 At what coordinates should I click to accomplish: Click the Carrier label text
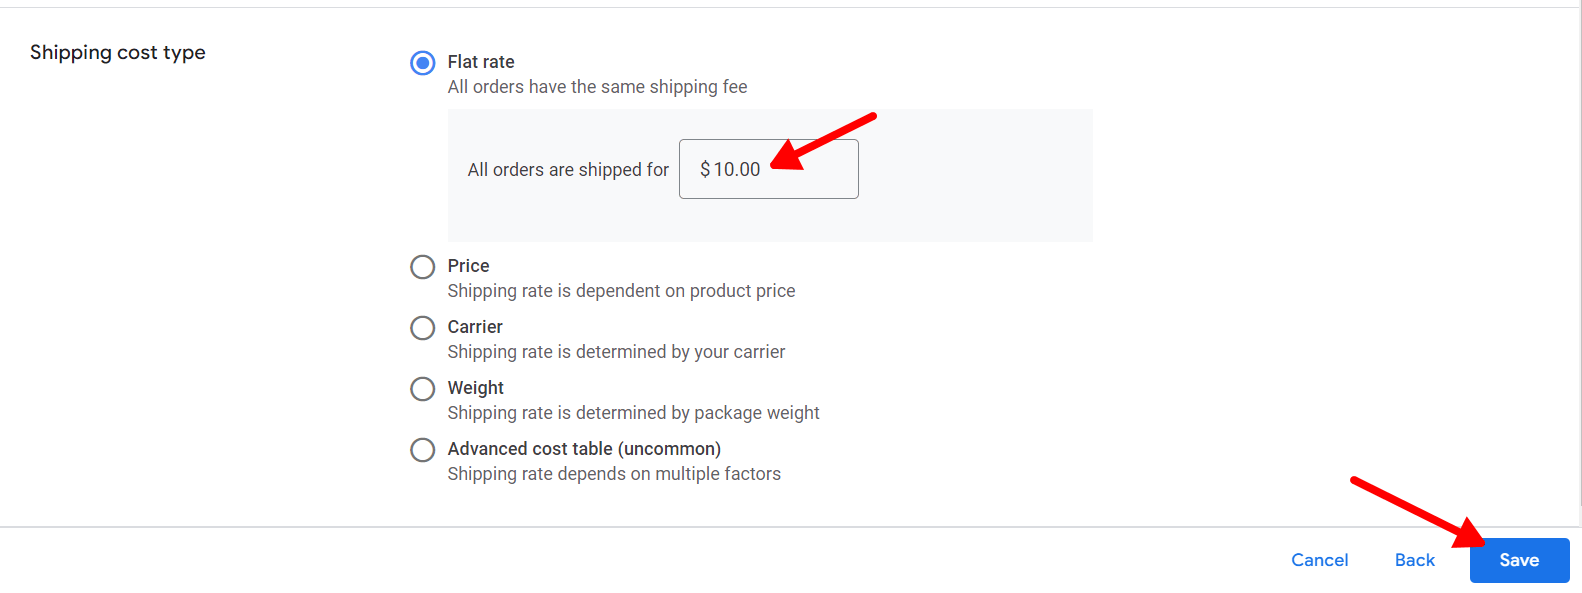[475, 327]
